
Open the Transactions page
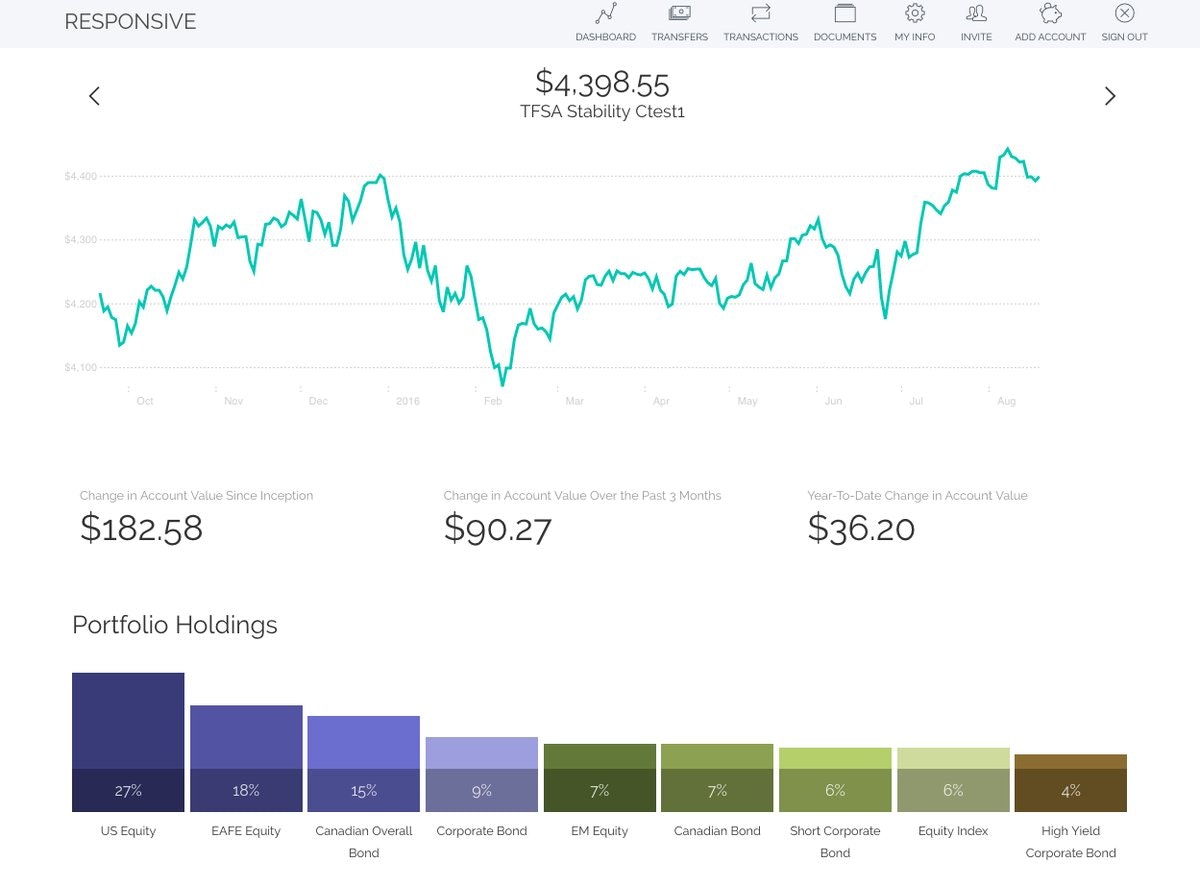click(x=760, y=22)
